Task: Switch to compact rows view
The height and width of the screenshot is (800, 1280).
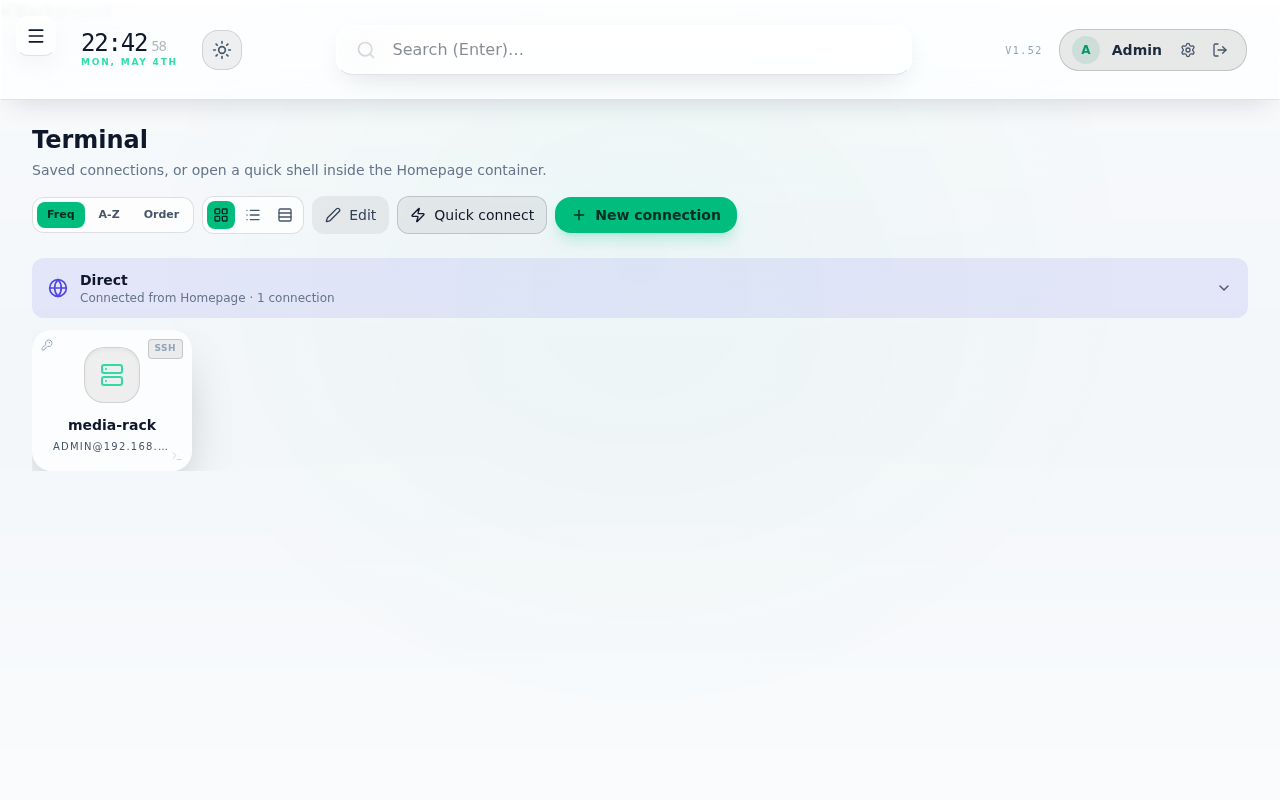Action: point(285,215)
